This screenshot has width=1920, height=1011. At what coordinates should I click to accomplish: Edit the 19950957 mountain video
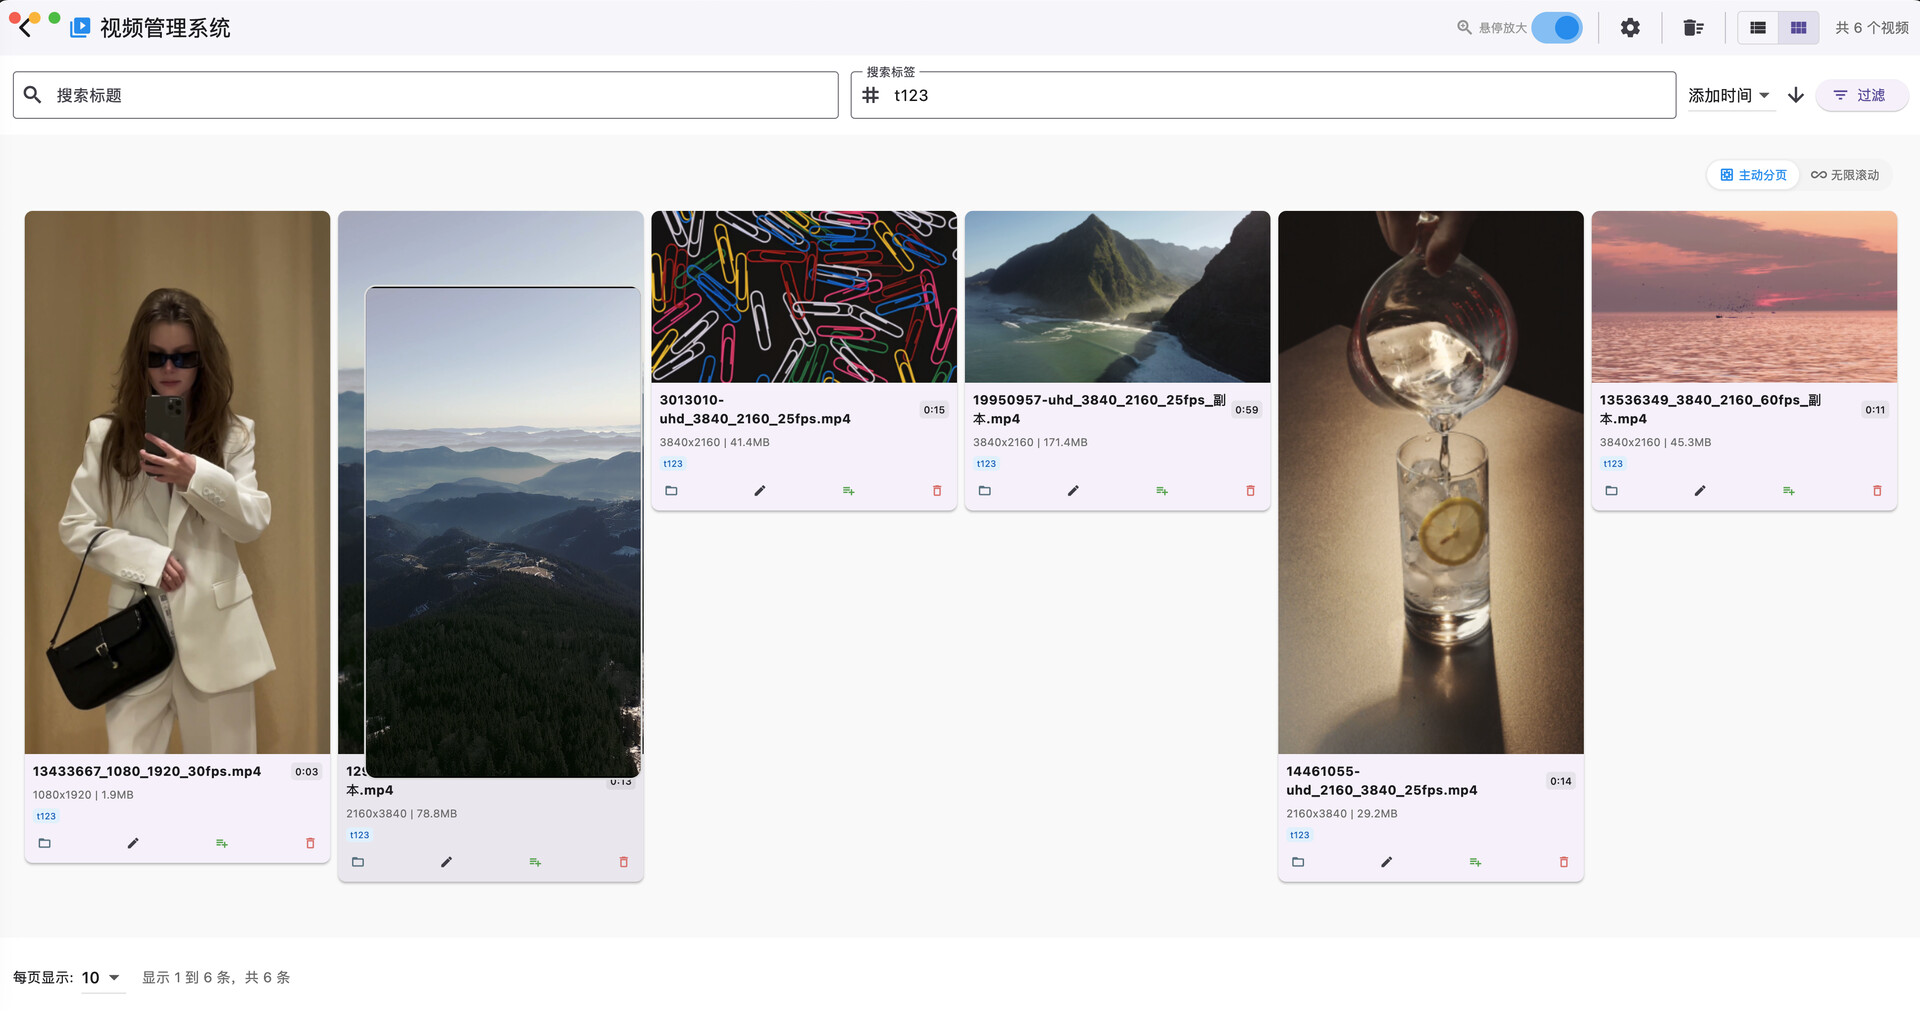(1073, 491)
